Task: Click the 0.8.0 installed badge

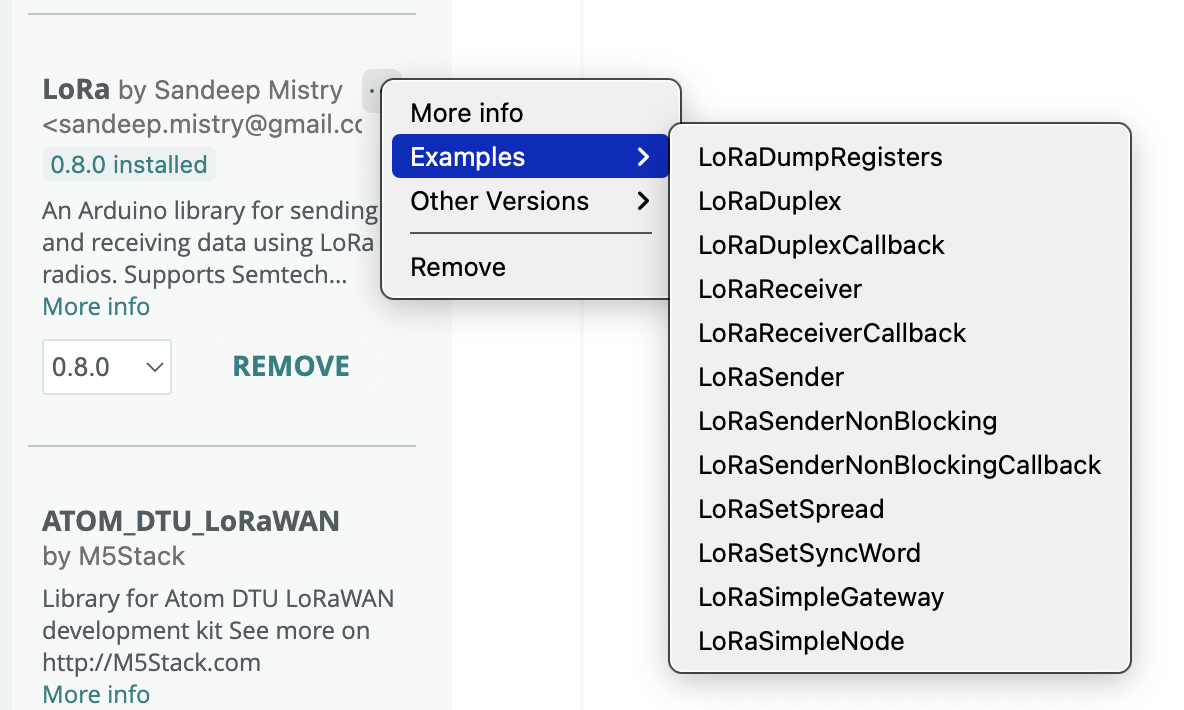Action: tap(128, 164)
